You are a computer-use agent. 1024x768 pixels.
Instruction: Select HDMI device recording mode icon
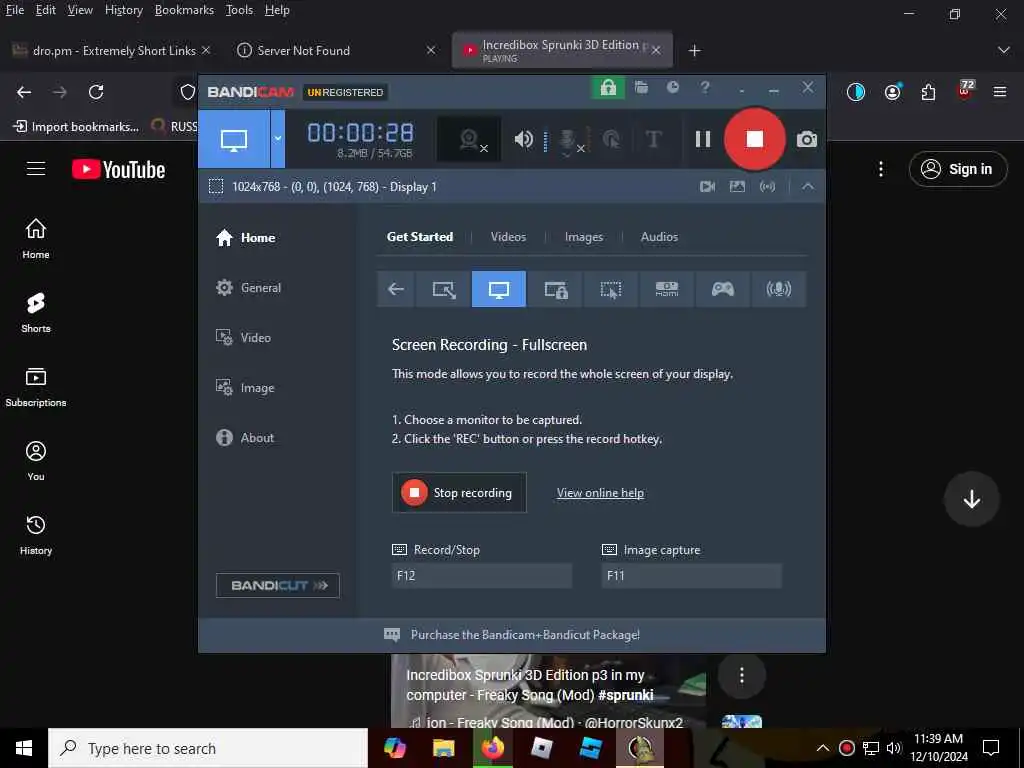coord(667,289)
